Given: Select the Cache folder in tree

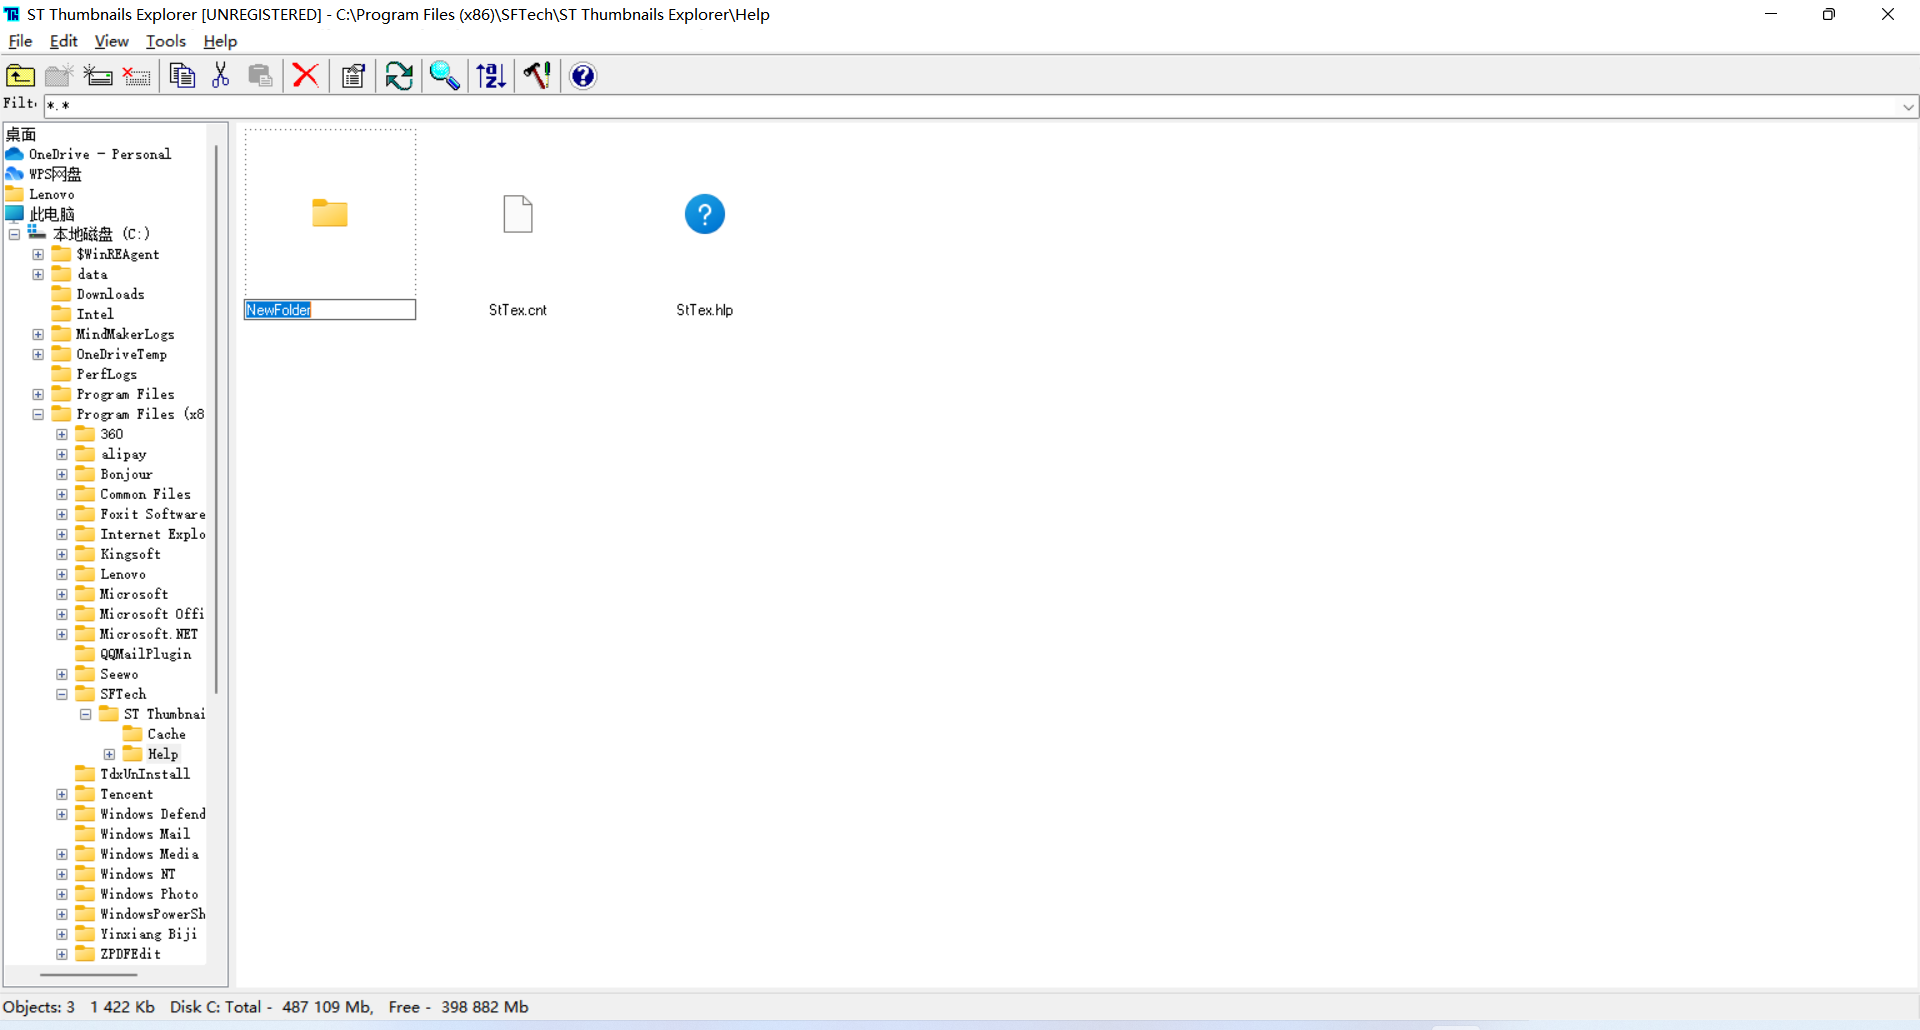Looking at the screenshot, I should point(166,734).
